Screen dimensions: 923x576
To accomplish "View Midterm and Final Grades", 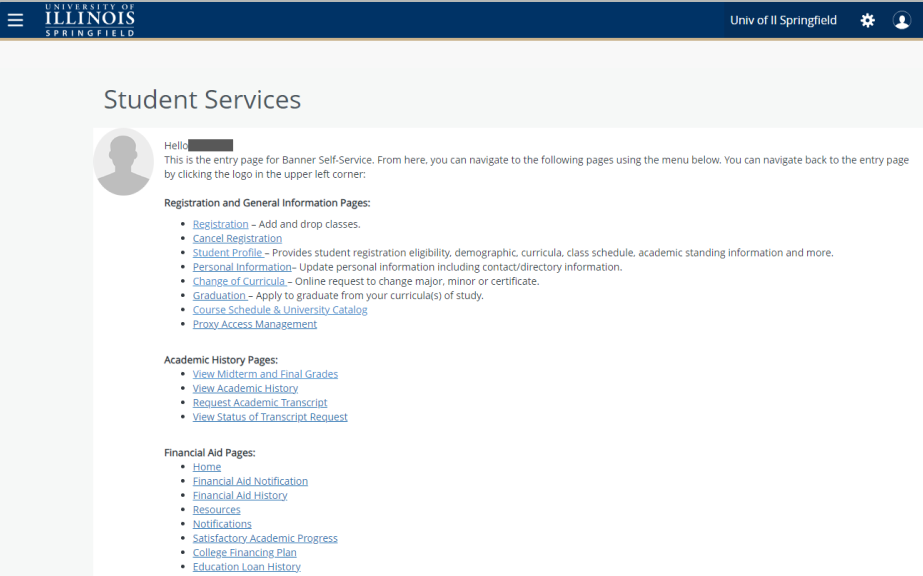I will pos(265,373).
